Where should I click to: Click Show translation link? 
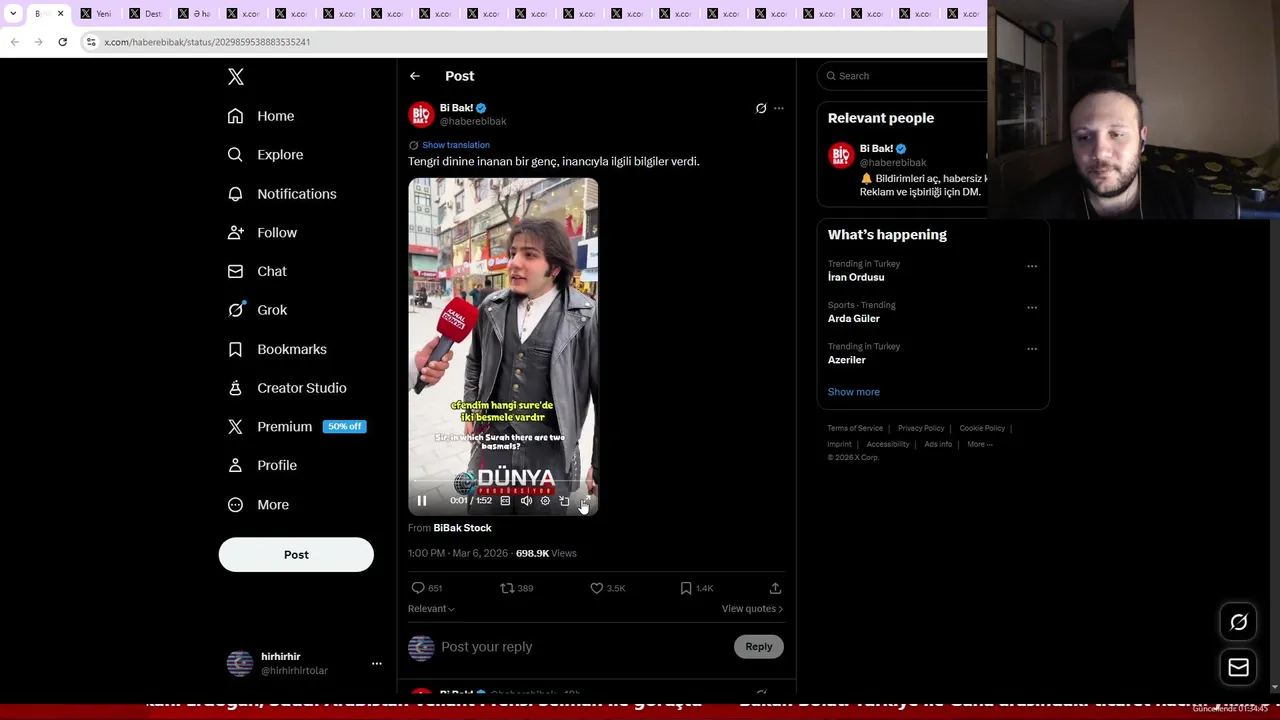point(455,145)
